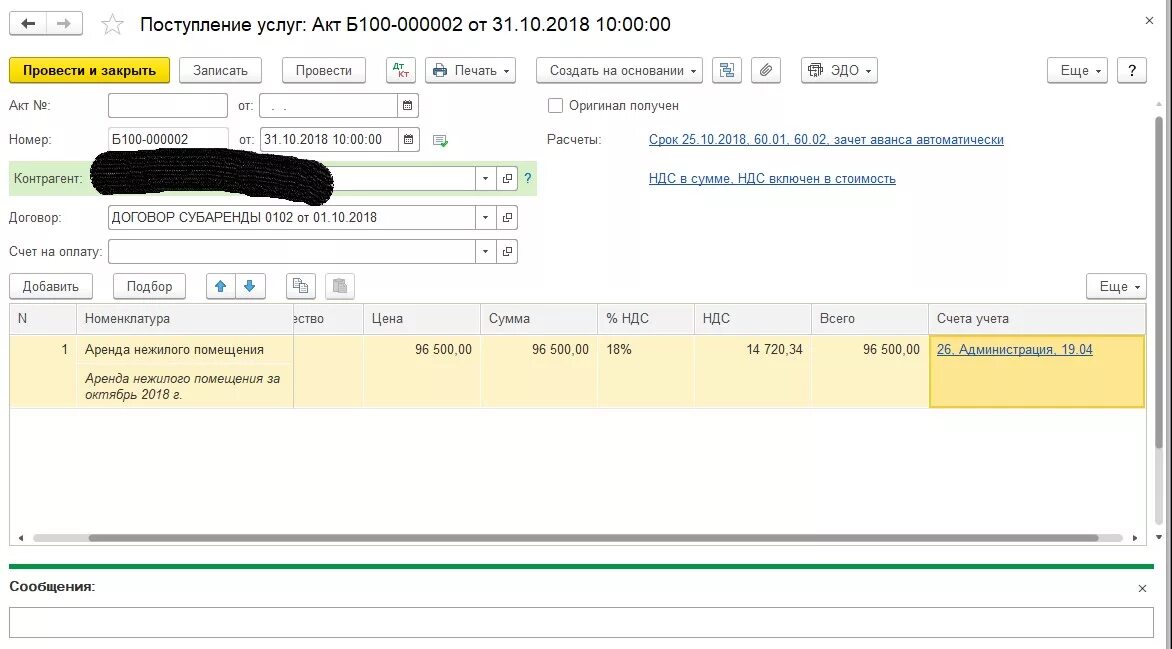Open help with the ? button
The image size is (1172, 649).
point(1132,70)
